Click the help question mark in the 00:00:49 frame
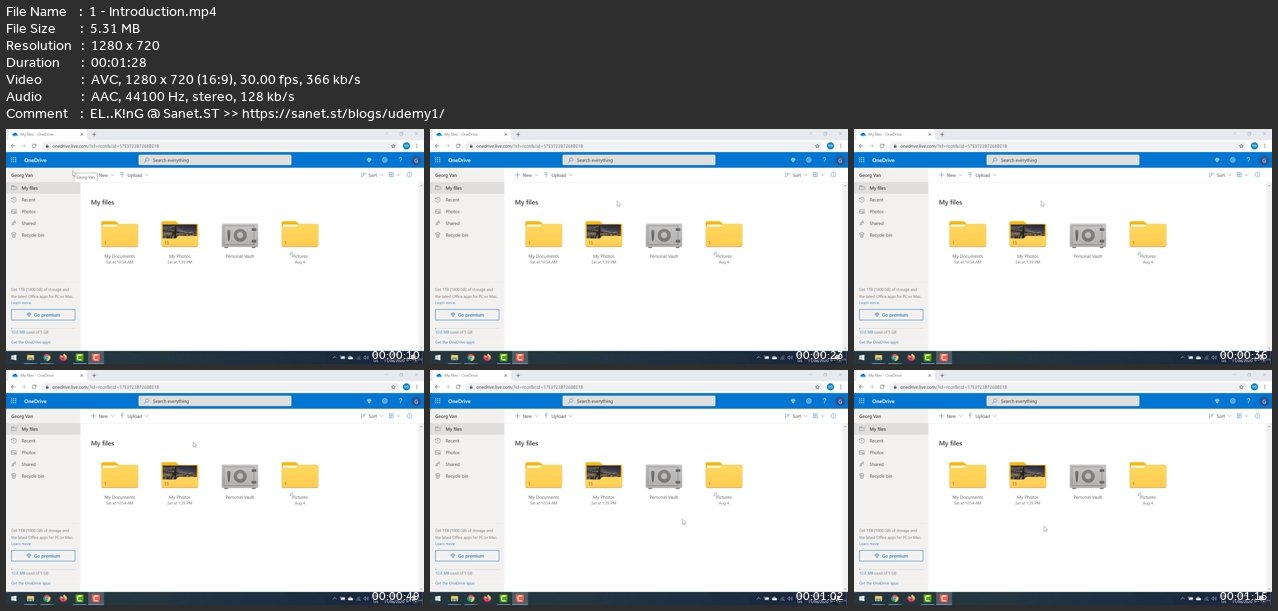 400,401
